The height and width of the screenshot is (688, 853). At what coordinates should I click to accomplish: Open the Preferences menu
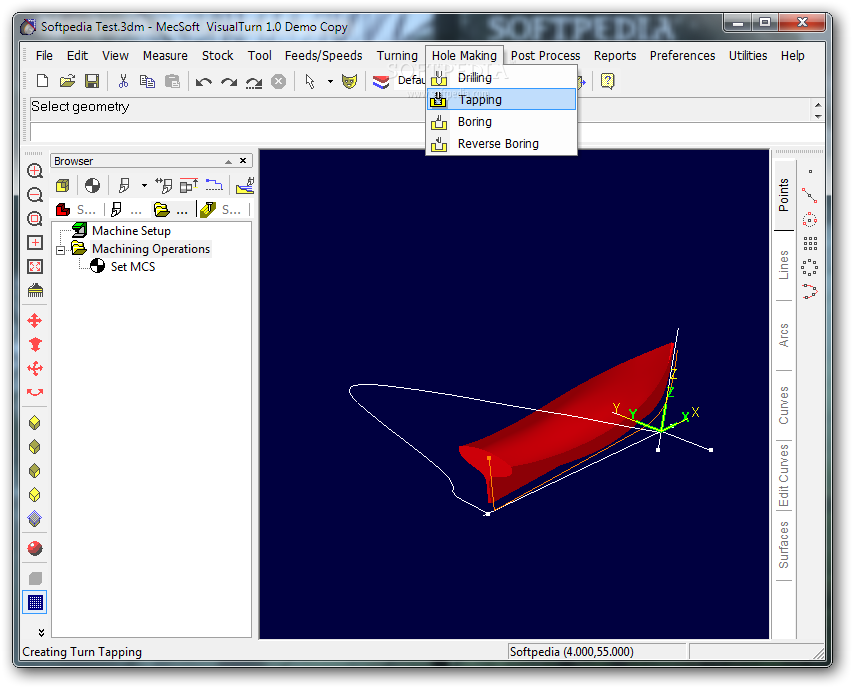tap(682, 55)
